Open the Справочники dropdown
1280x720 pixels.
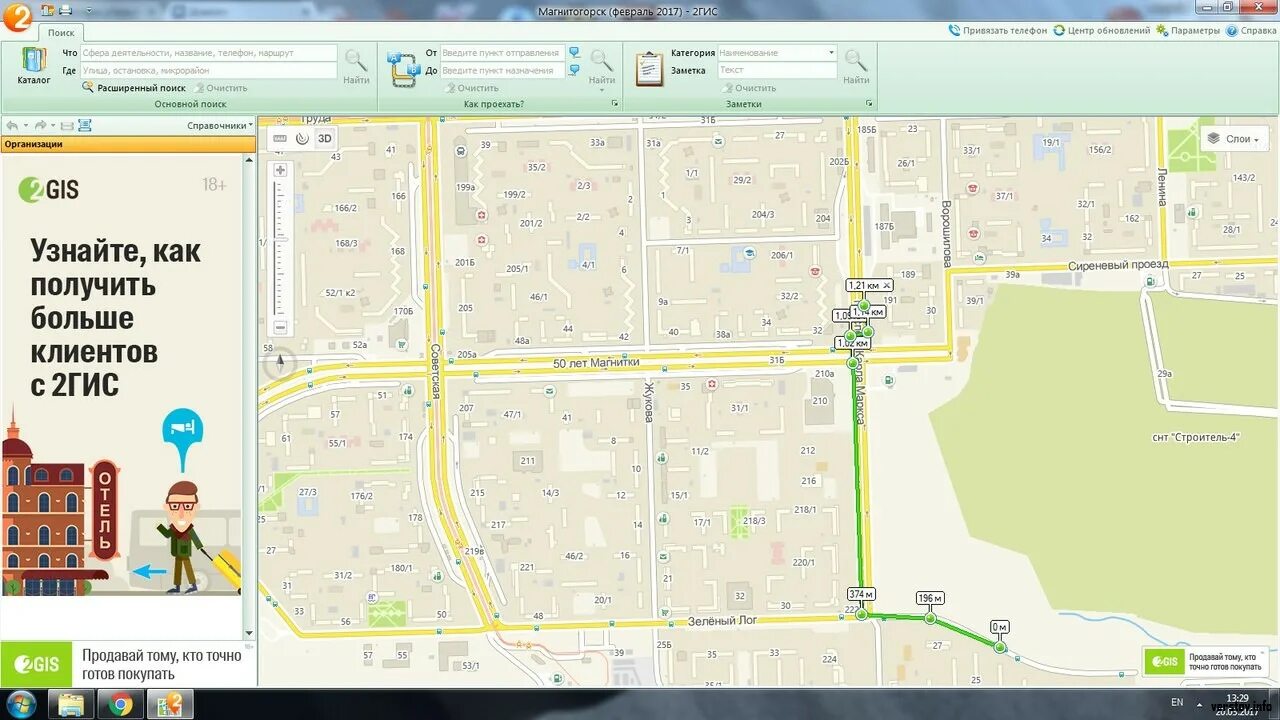click(x=219, y=126)
